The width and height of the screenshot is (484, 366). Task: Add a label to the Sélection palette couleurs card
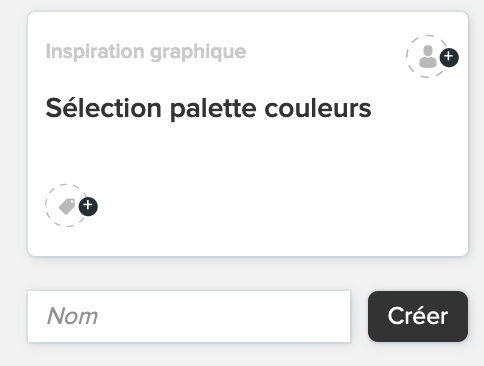(71, 206)
